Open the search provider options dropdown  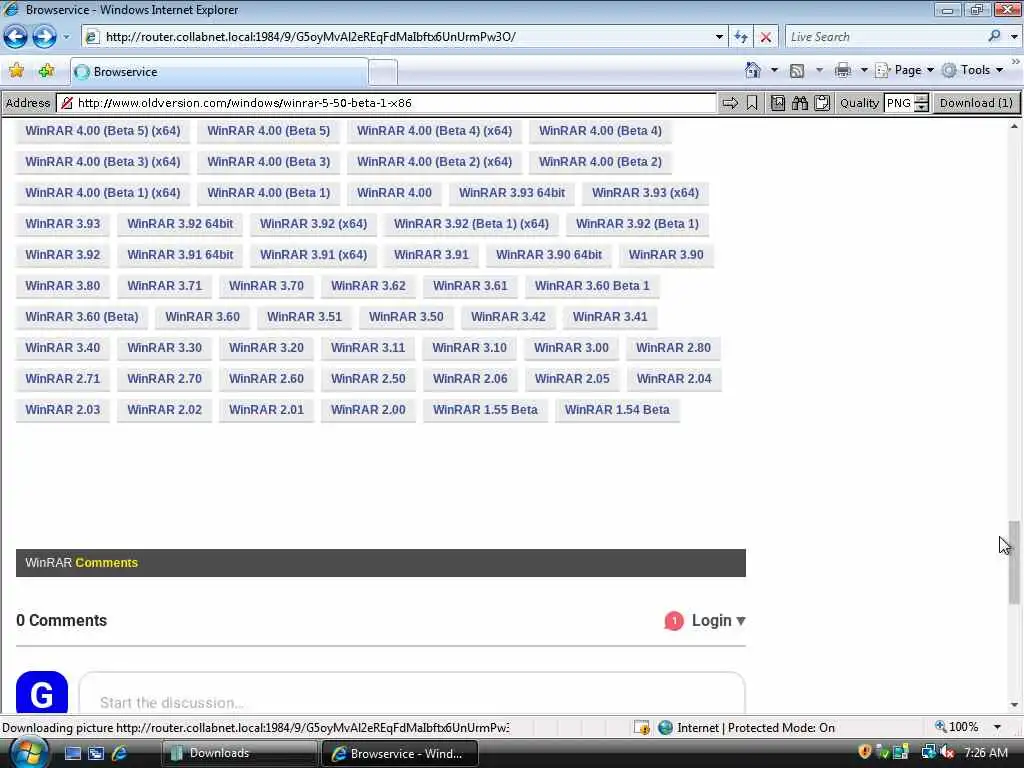[x=1014, y=37]
